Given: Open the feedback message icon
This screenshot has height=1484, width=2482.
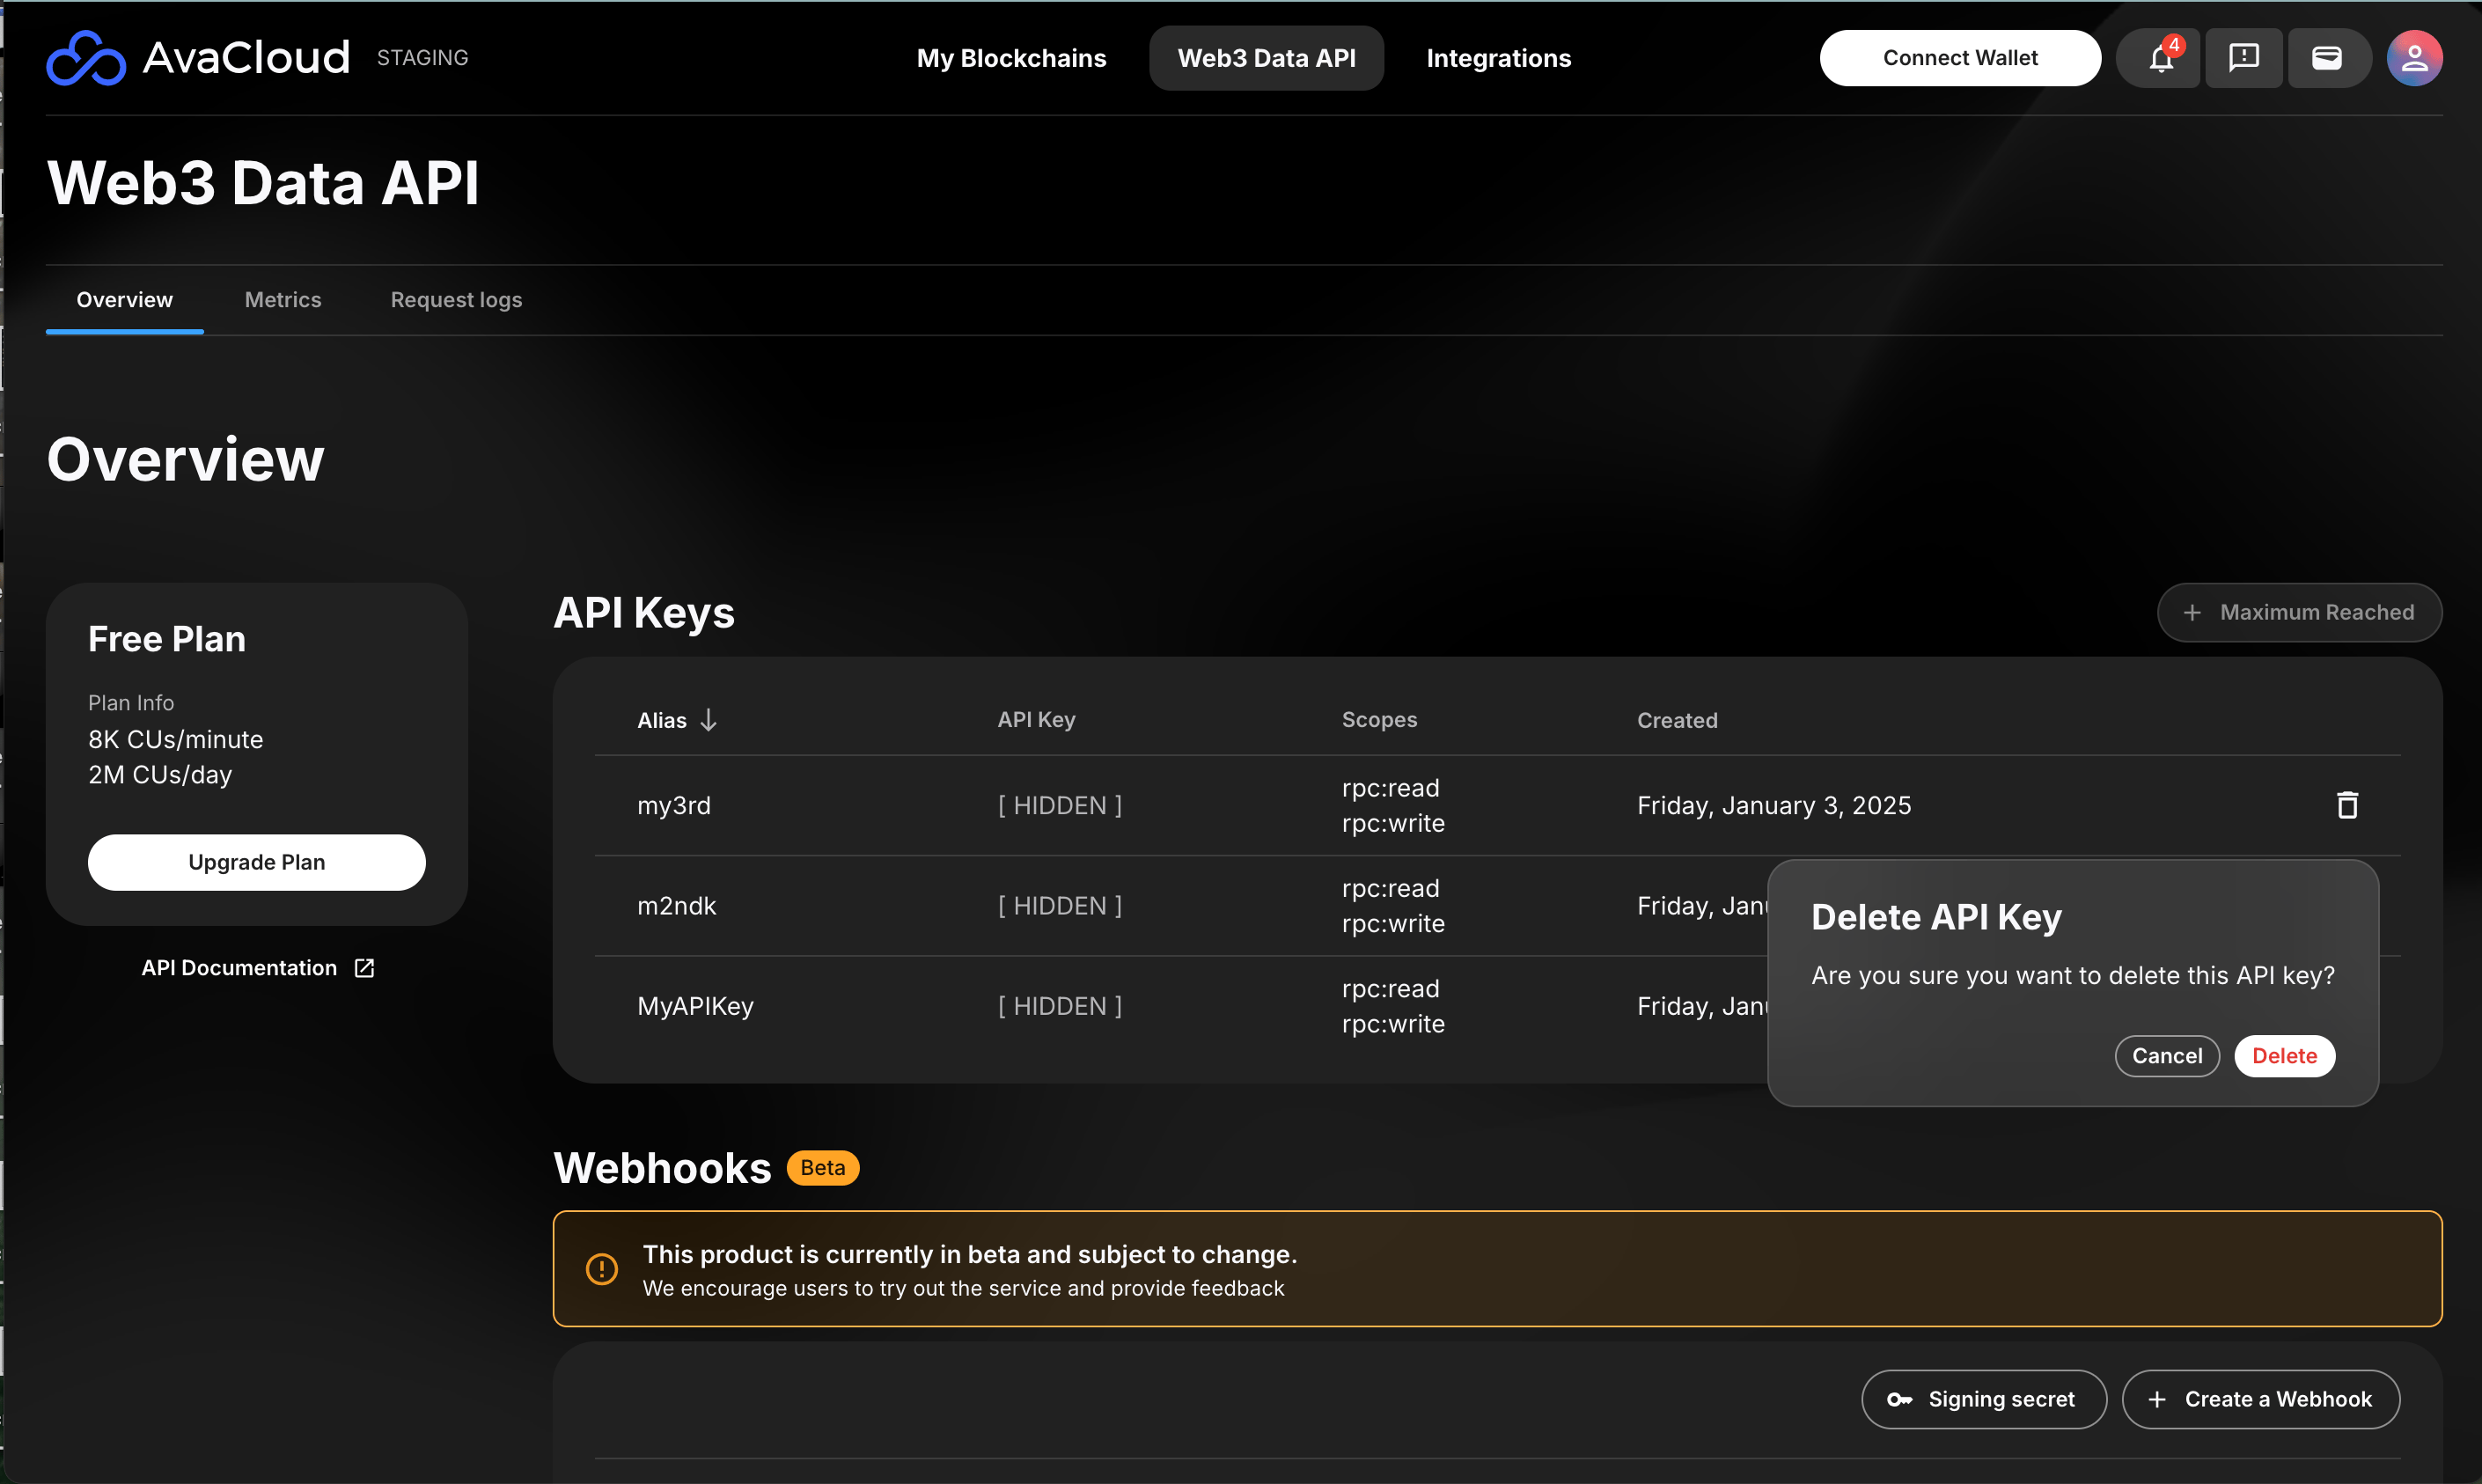Looking at the screenshot, I should pyautogui.click(x=2243, y=58).
